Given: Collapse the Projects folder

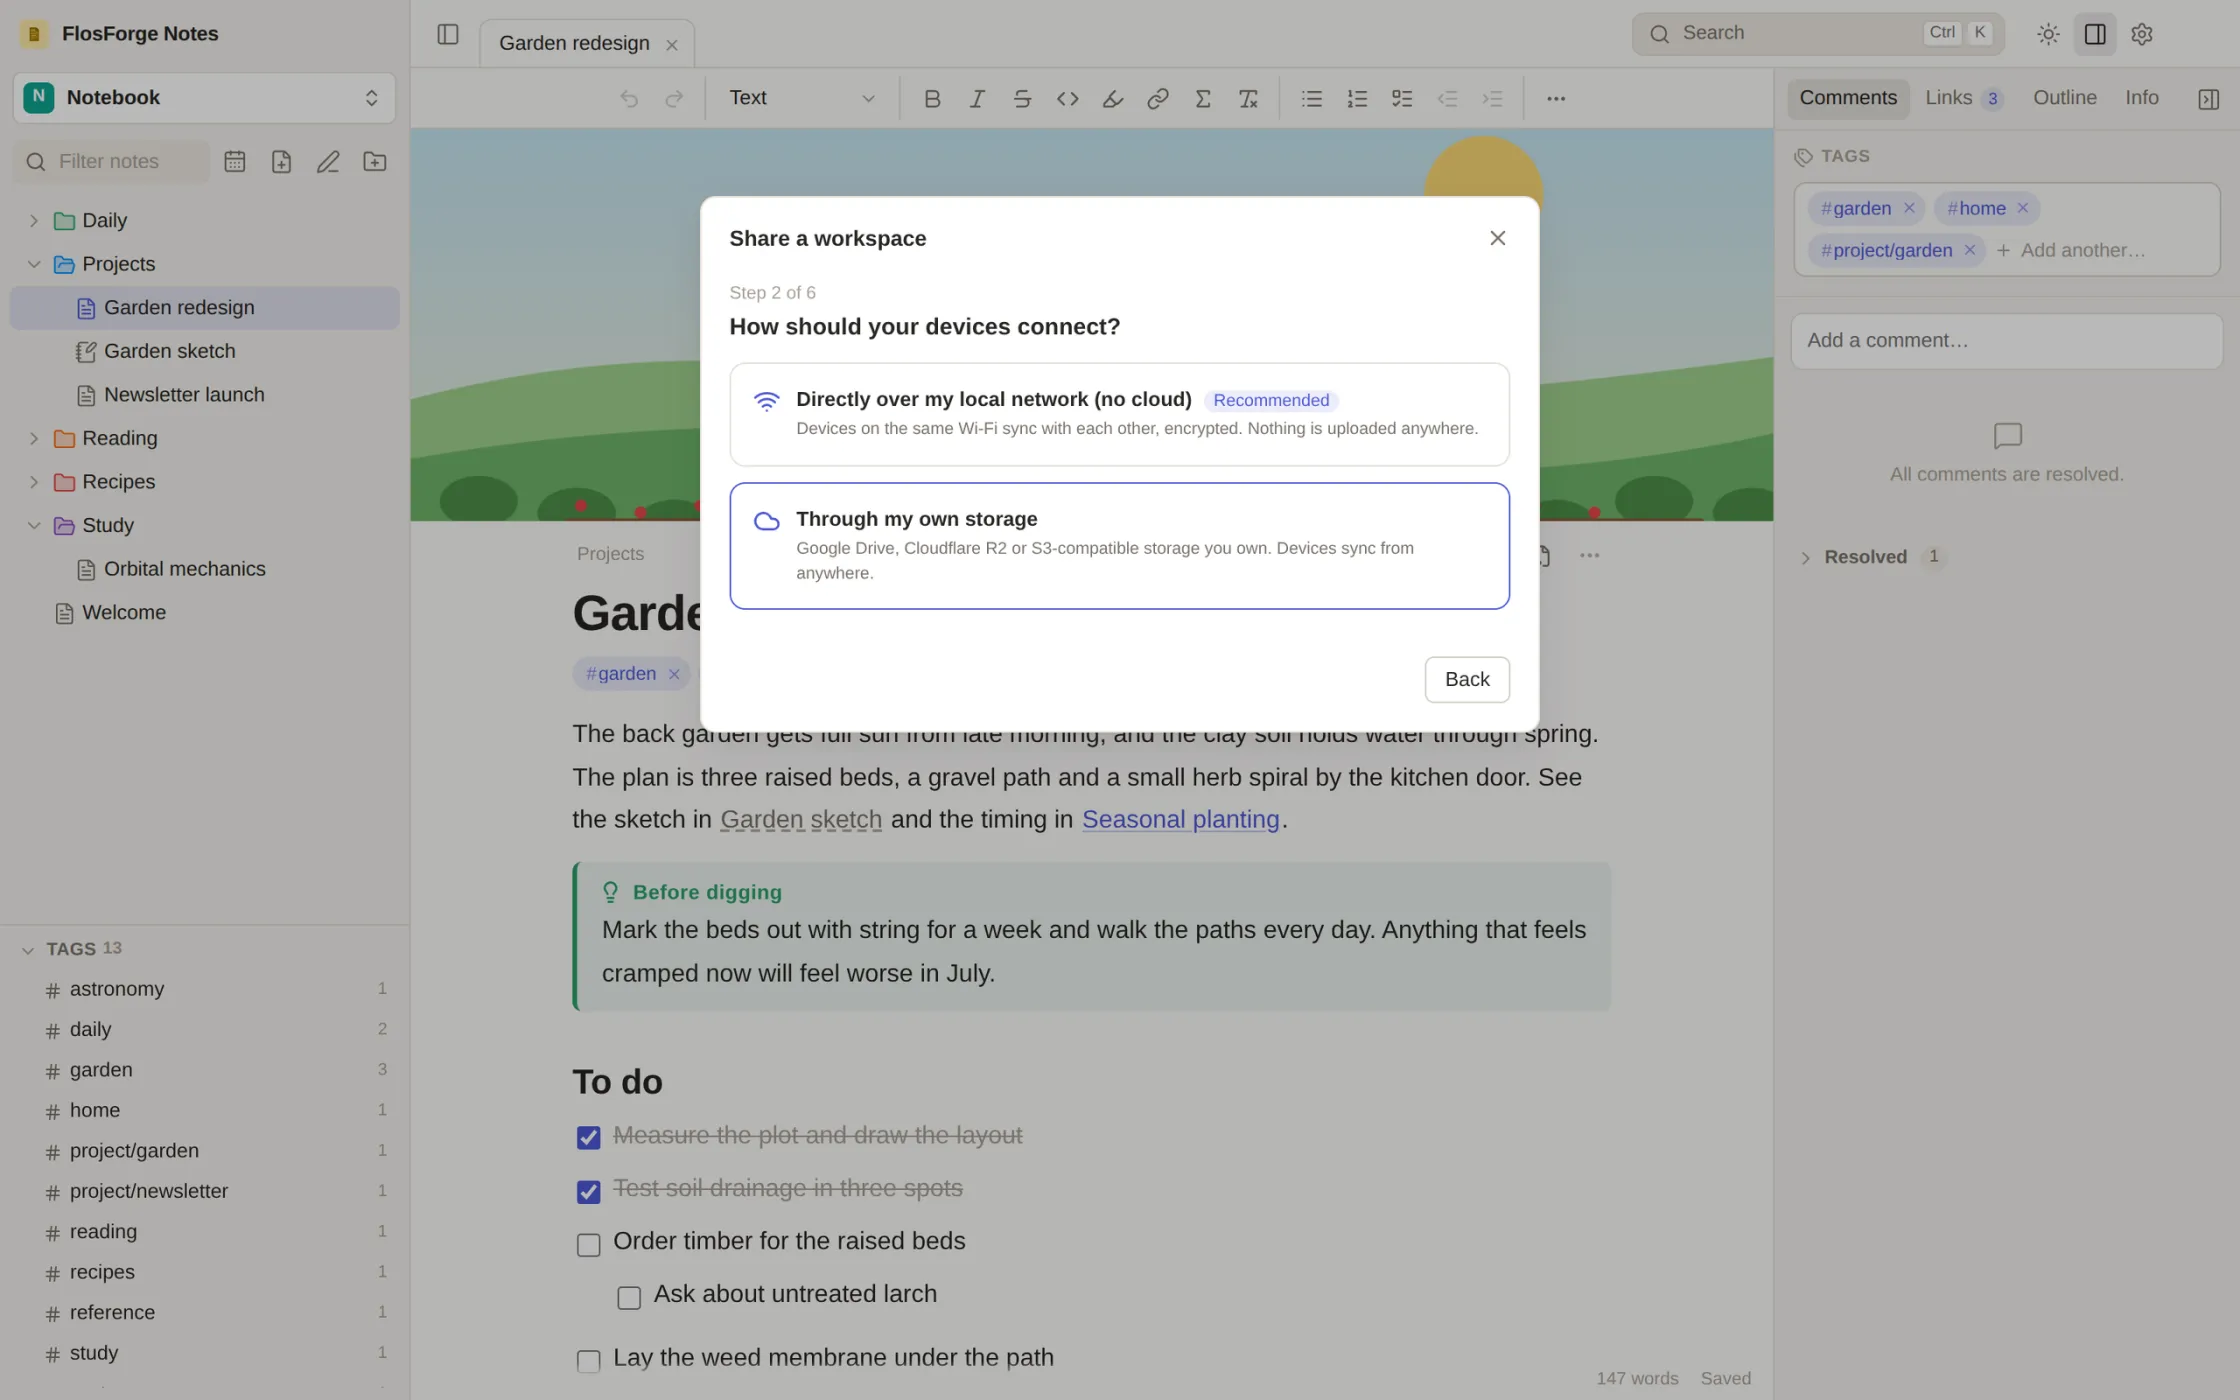Looking at the screenshot, I should pos(34,264).
